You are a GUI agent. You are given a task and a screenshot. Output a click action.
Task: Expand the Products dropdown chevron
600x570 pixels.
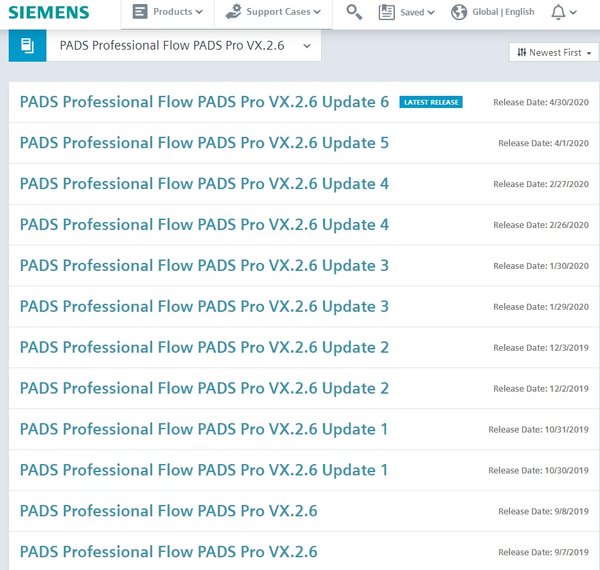pos(199,12)
